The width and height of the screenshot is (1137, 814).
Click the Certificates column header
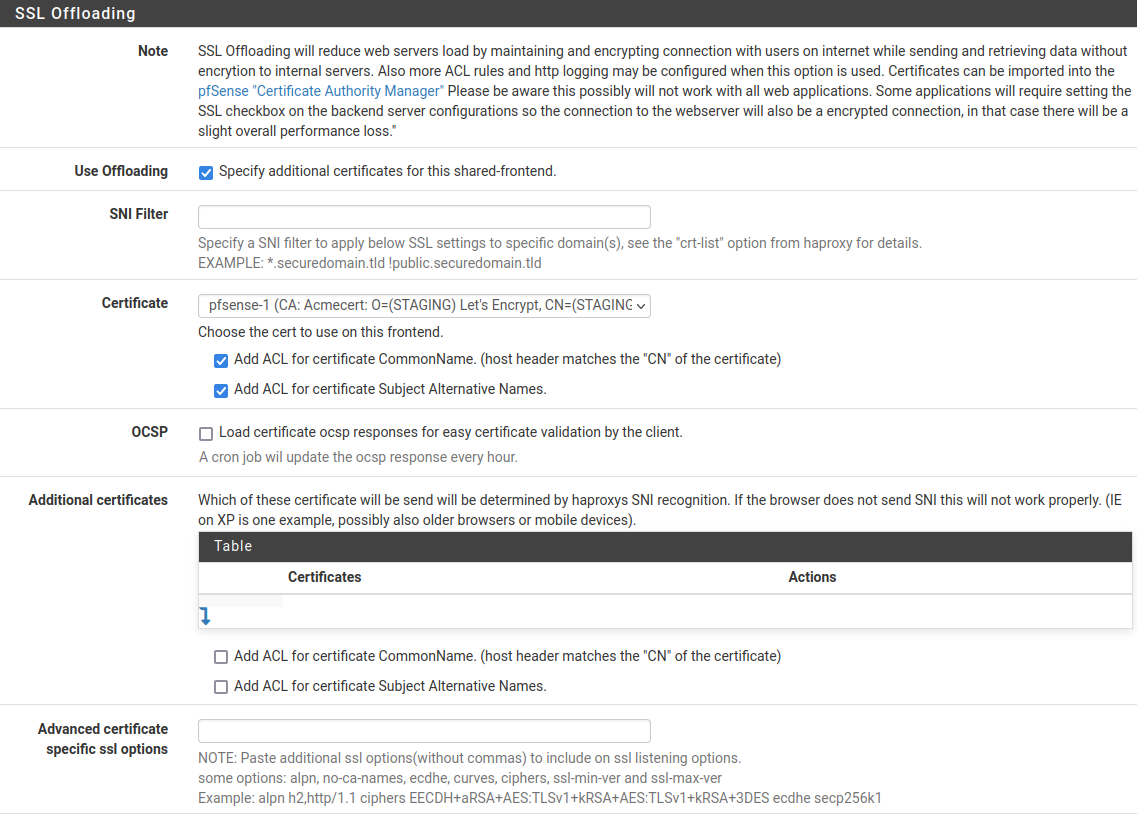(x=324, y=577)
